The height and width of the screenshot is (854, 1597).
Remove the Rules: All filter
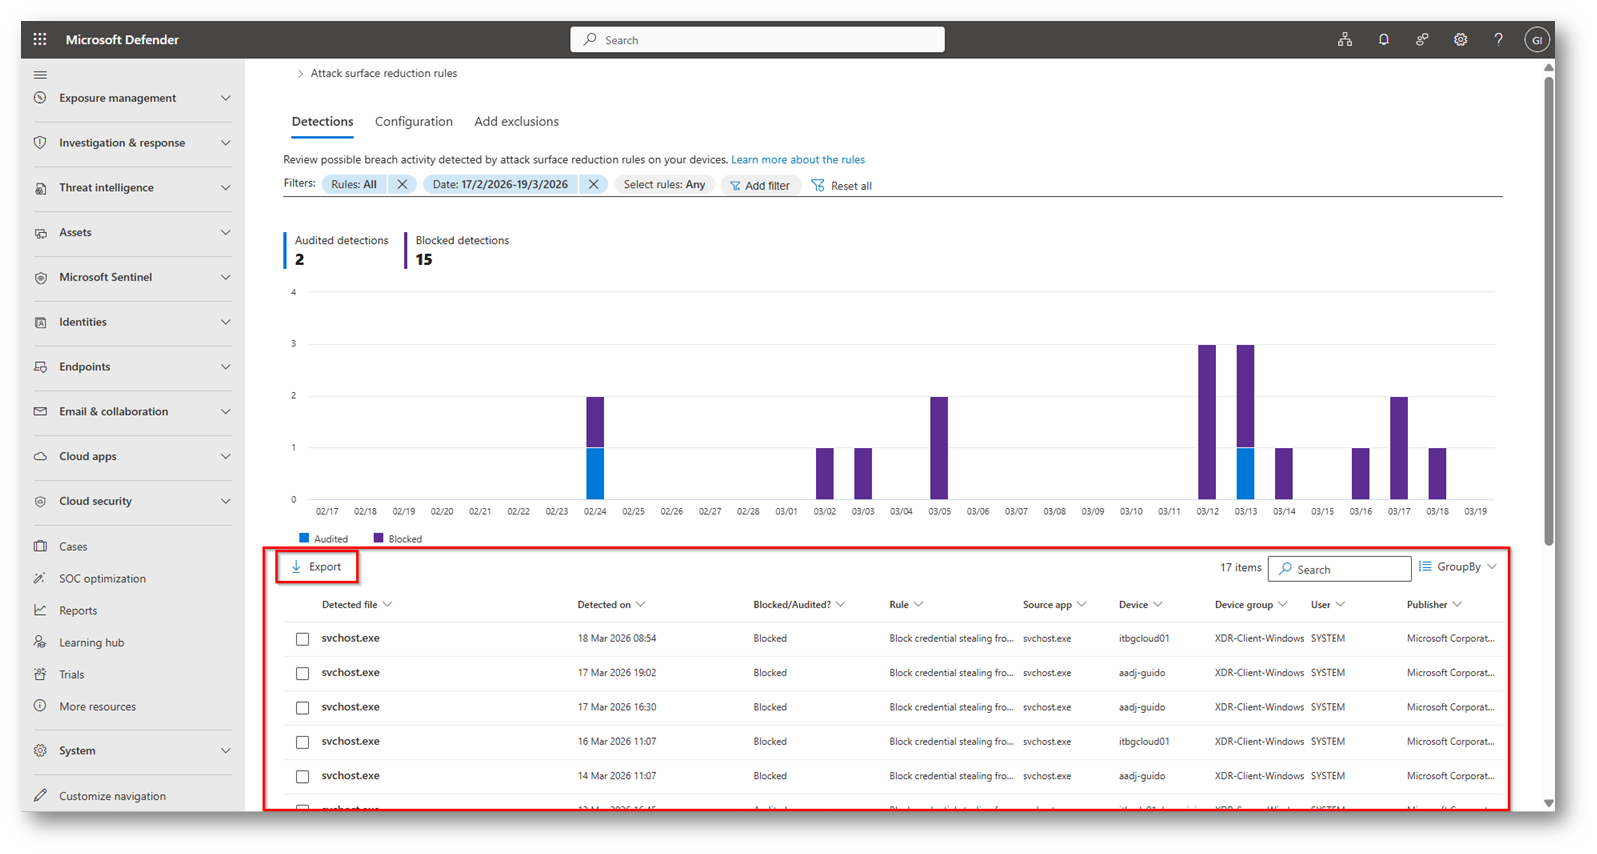click(402, 185)
